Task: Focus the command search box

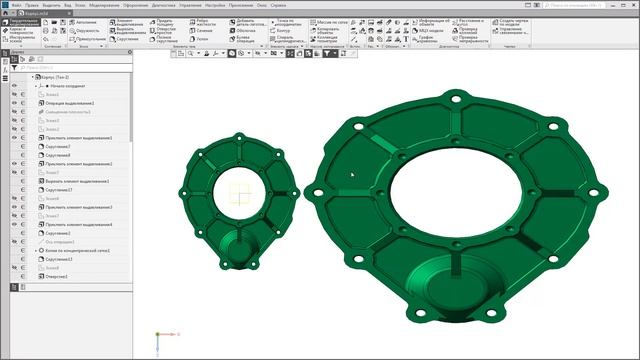Action: (x=573, y=5)
